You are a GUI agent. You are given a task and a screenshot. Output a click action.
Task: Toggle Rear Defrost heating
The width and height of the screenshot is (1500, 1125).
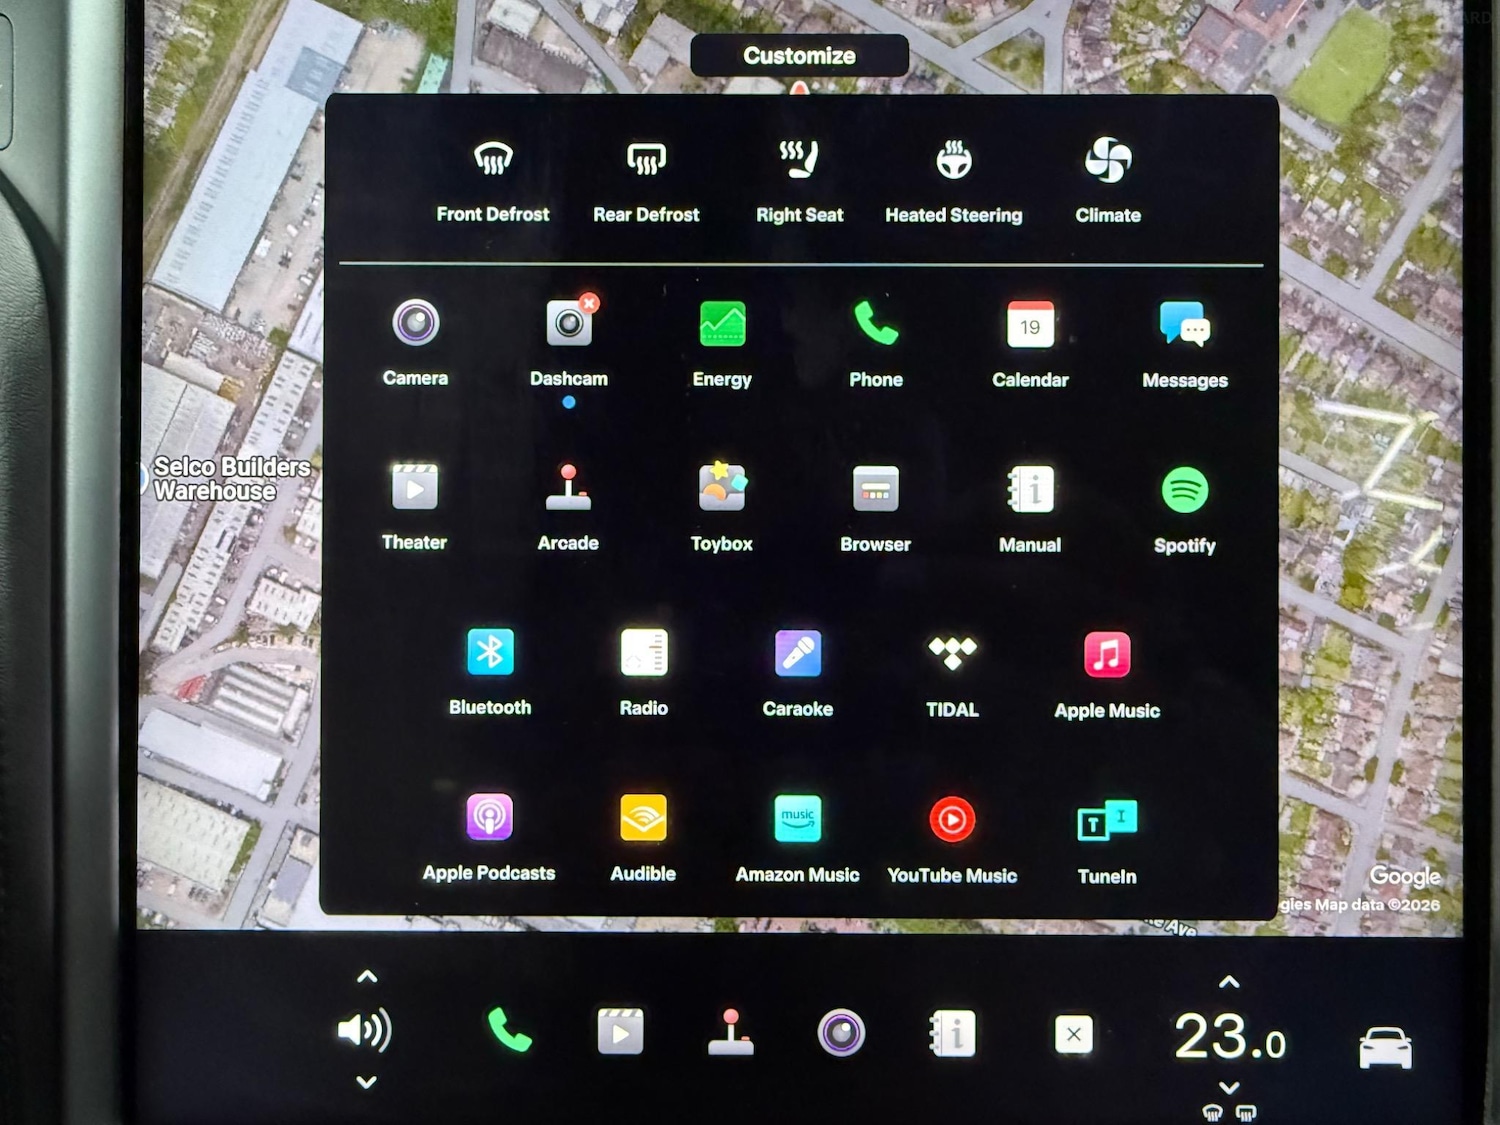tap(646, 160)
